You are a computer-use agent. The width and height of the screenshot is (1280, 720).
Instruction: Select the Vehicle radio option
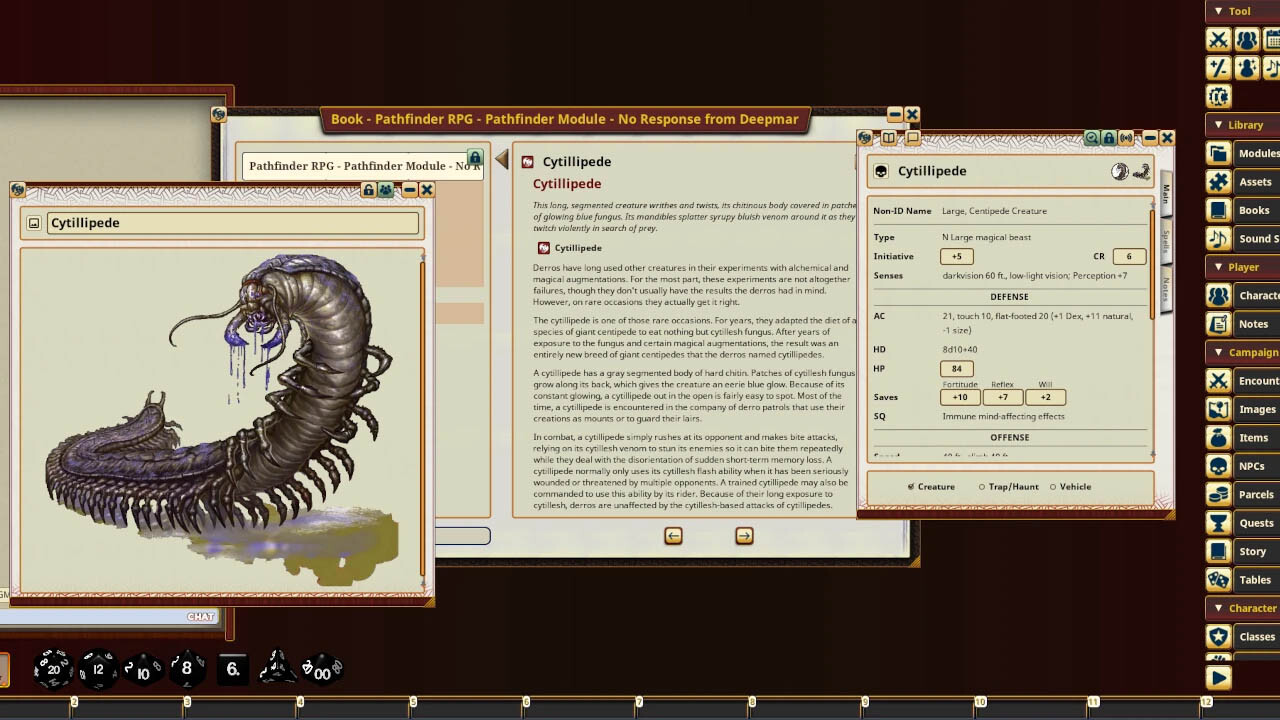pyautogui.click(x=1053, y=487)
